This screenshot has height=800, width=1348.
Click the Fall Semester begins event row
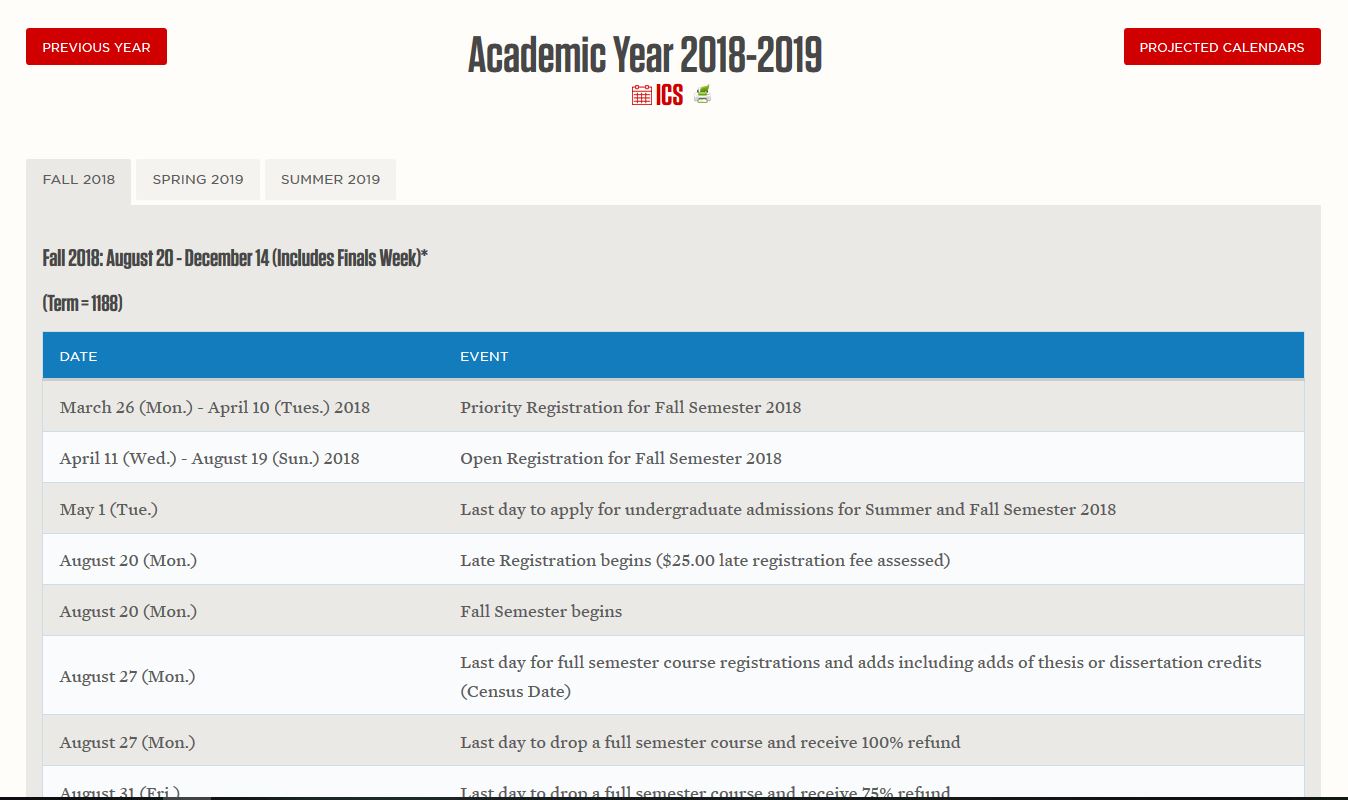541,611
